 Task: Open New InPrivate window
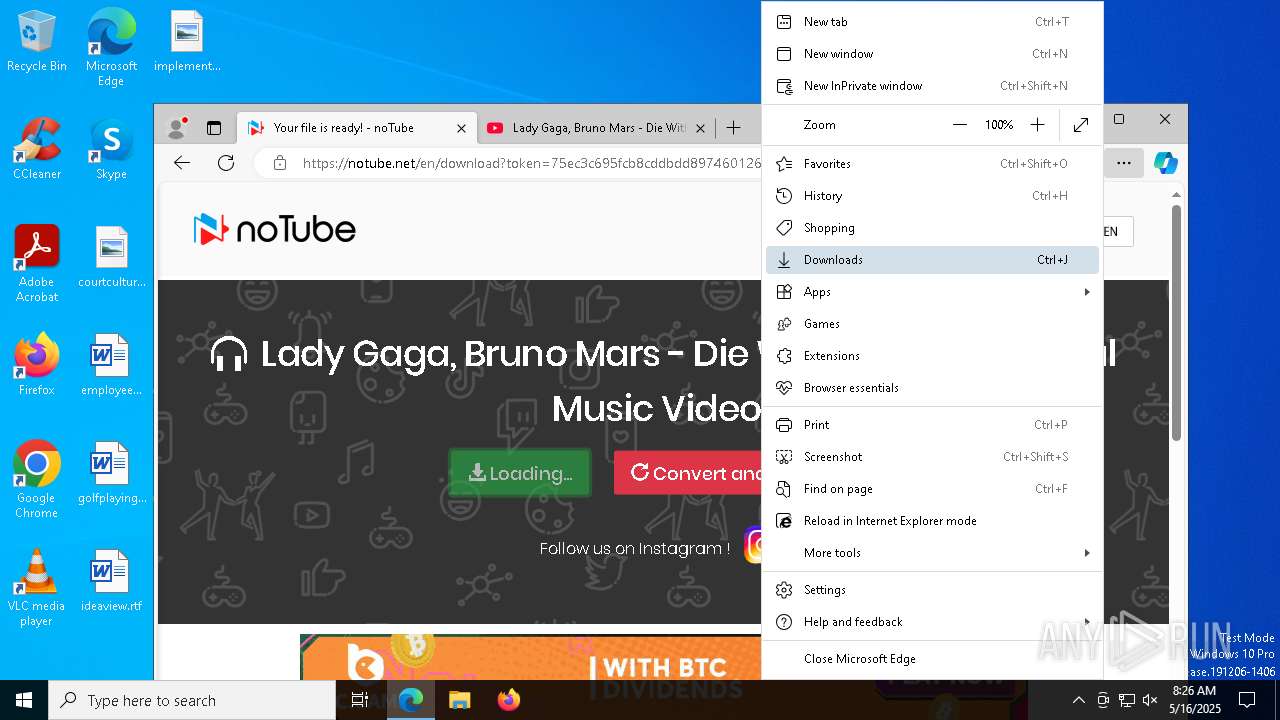coord(932,86)
